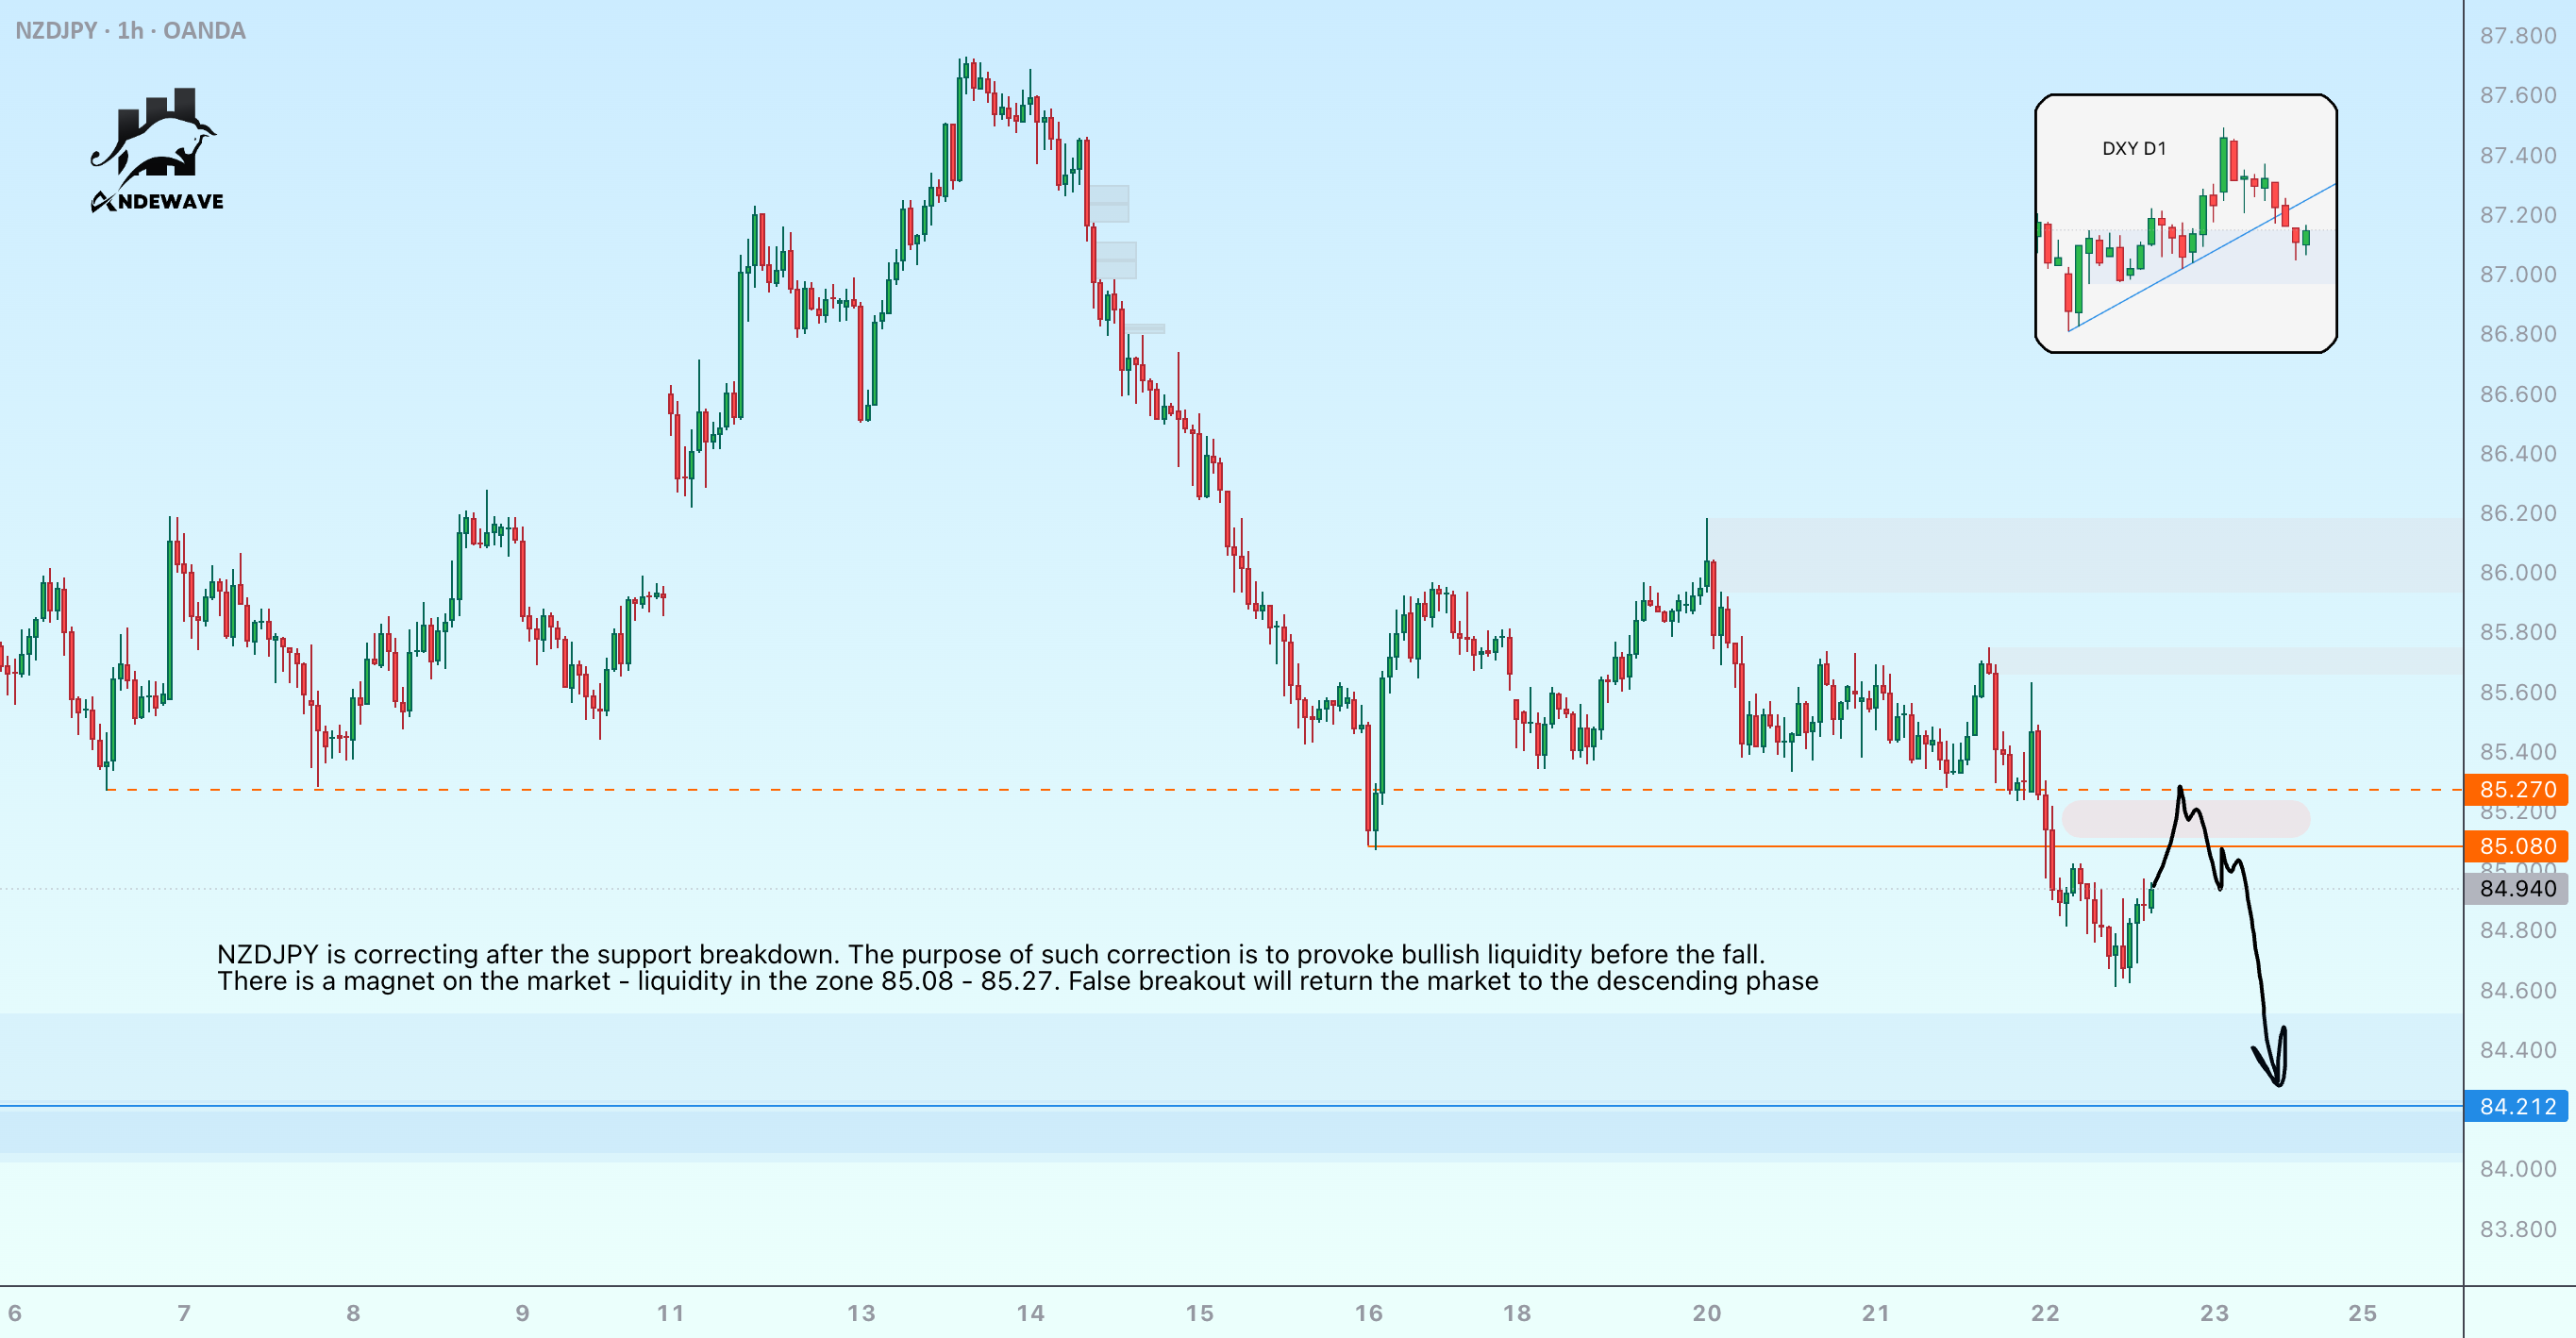Click date 18 on the time axis

[x=1517, y=1313]
